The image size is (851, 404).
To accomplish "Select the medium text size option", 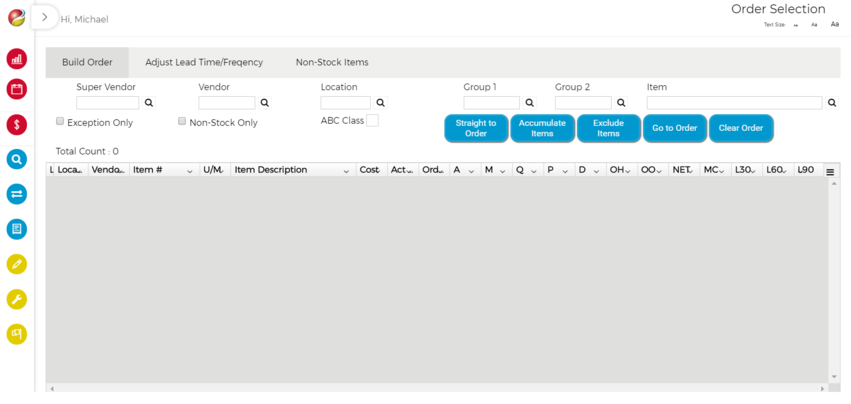I will [x=814, y=24].
